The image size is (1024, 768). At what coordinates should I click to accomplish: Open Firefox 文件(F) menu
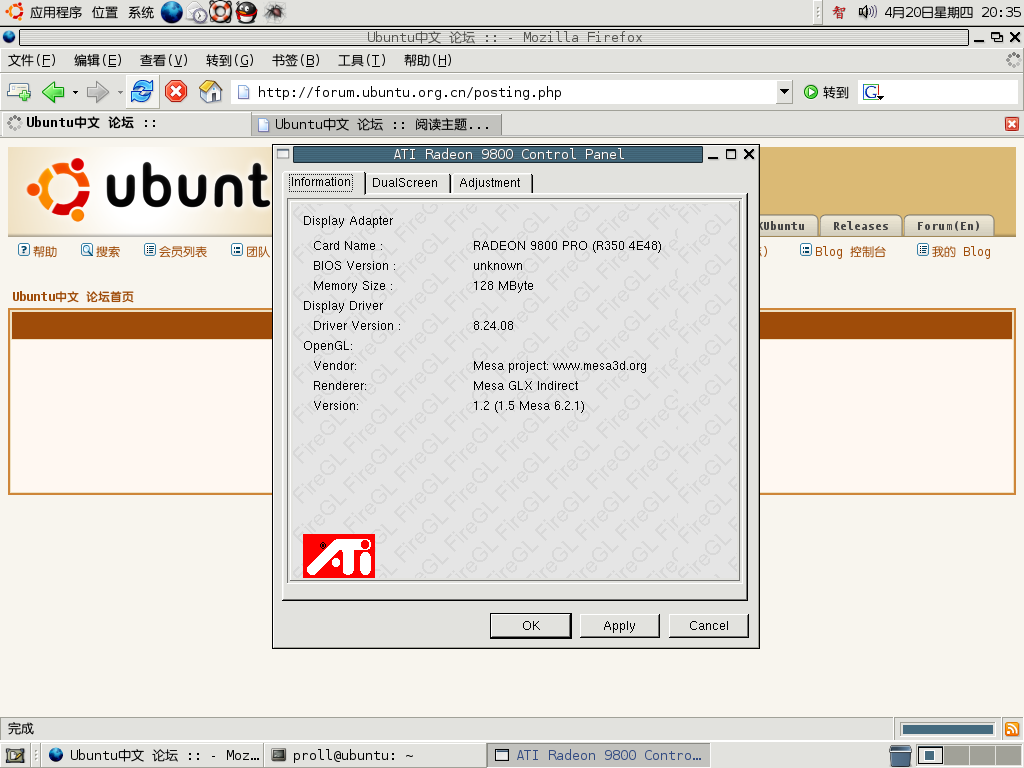(32, 61)
